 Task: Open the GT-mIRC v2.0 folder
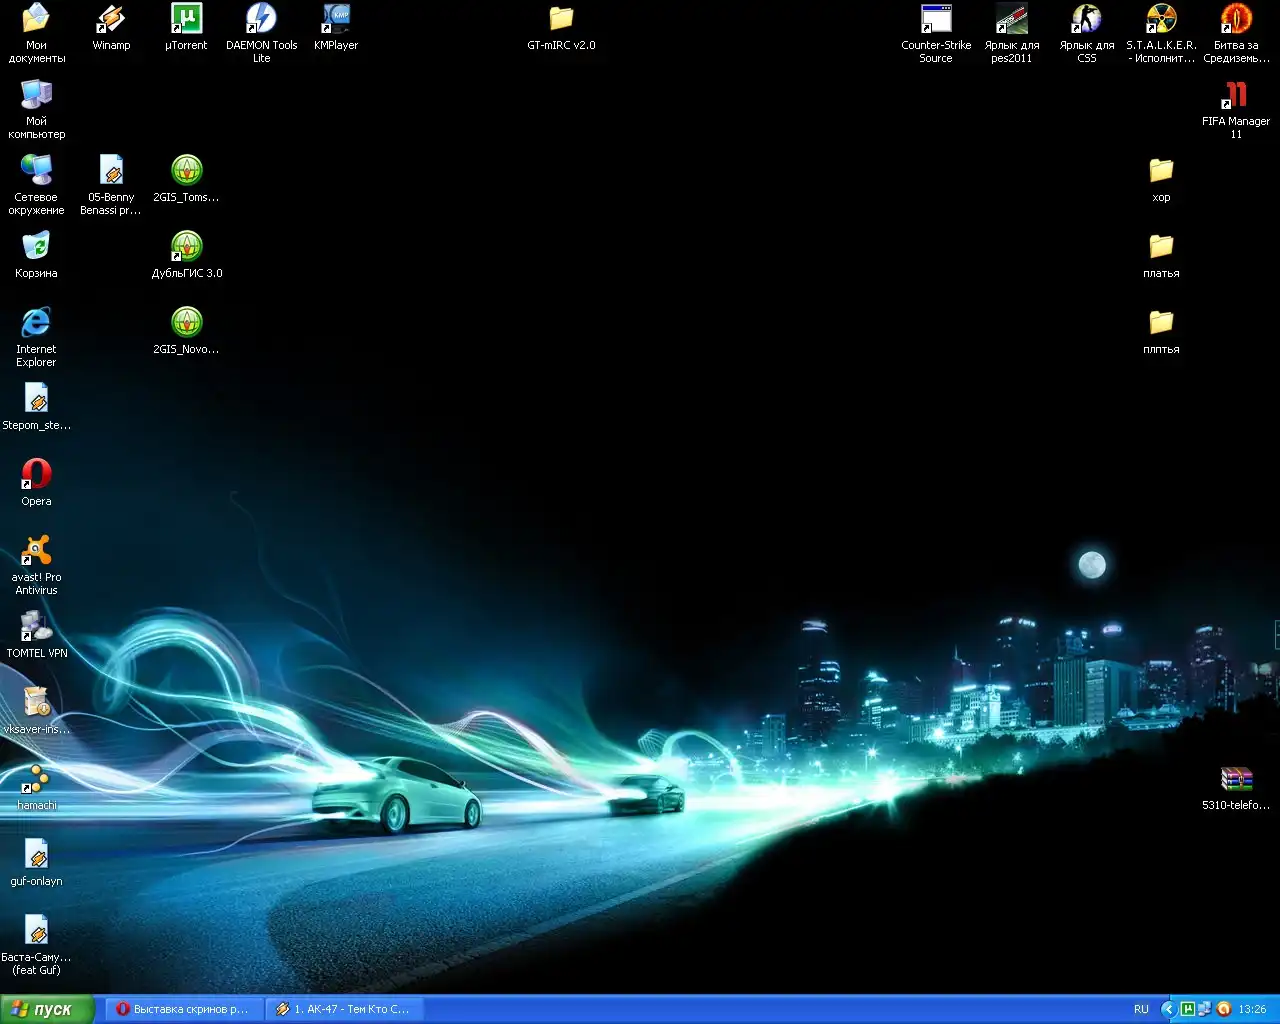pos(561,19)
